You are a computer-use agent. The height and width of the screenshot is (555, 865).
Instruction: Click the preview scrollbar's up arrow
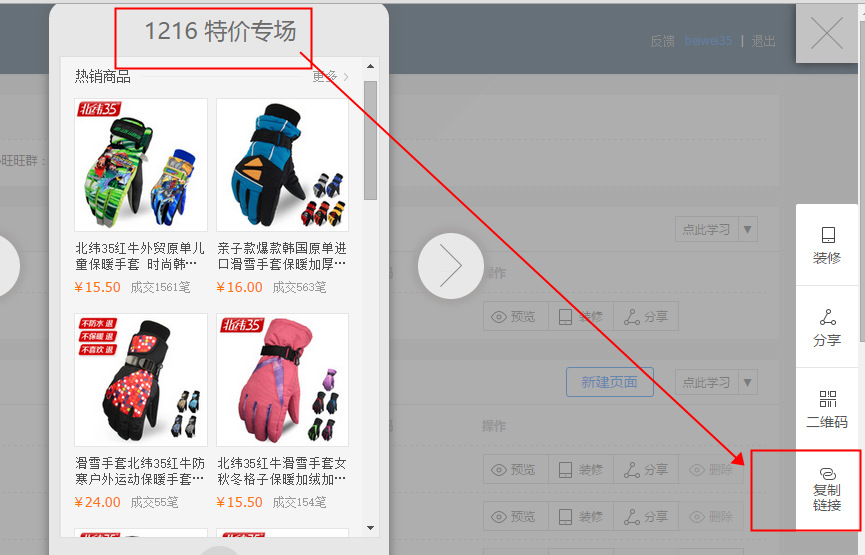pyautogui.click(x=370, y=68)
